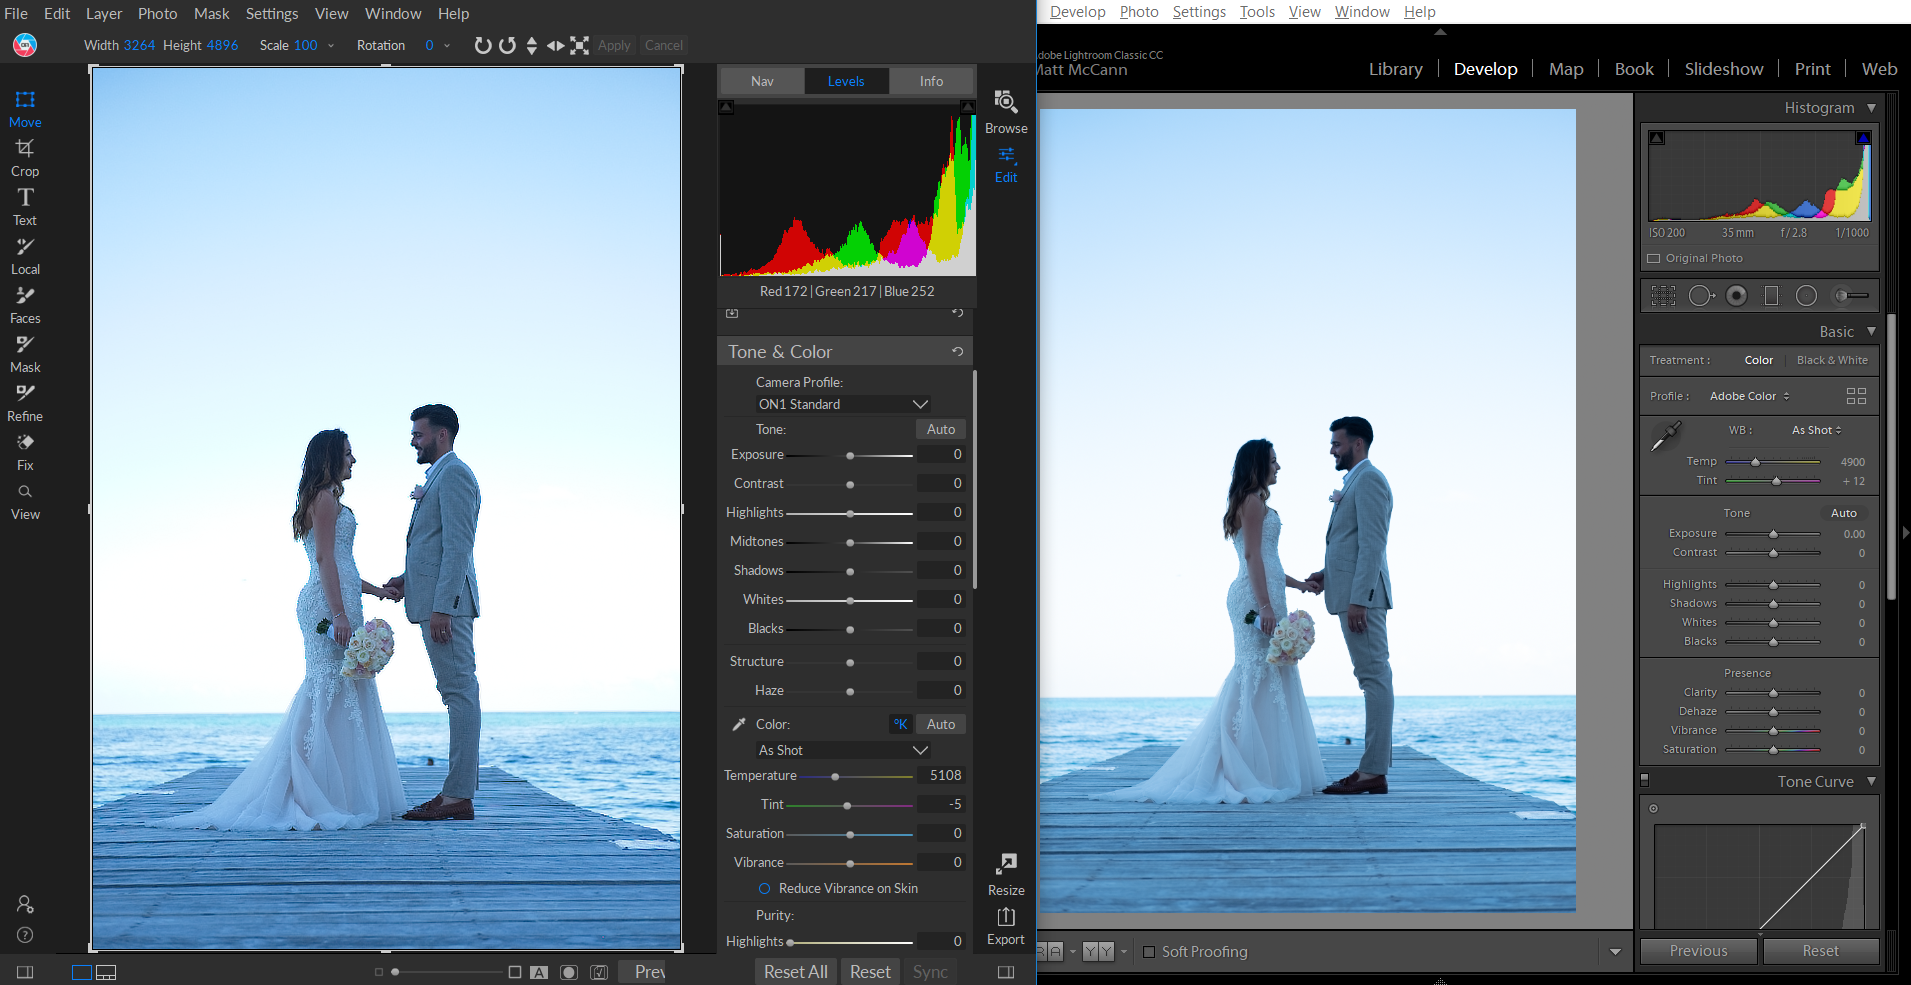Viewport: 1911px width, 985px height.
Task: Select the Faces tool
Action: click(25, 304)
